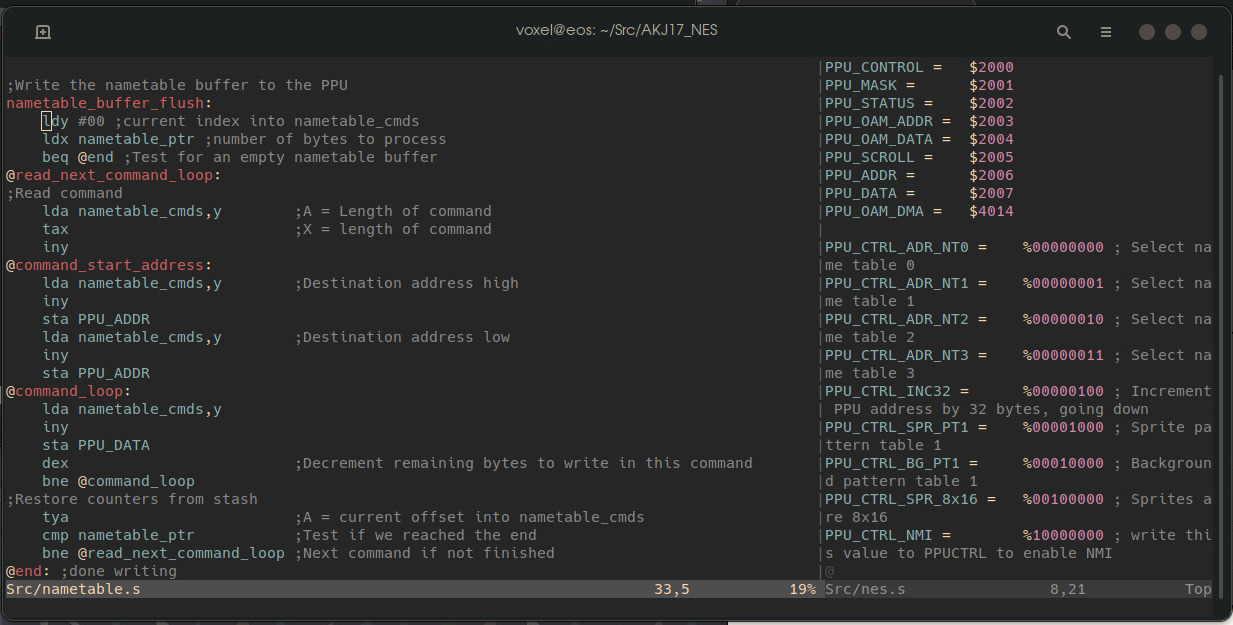Click the PPU_OAM_DATA = $2004 line
The image size is (1233, 625).
point(919,139)
